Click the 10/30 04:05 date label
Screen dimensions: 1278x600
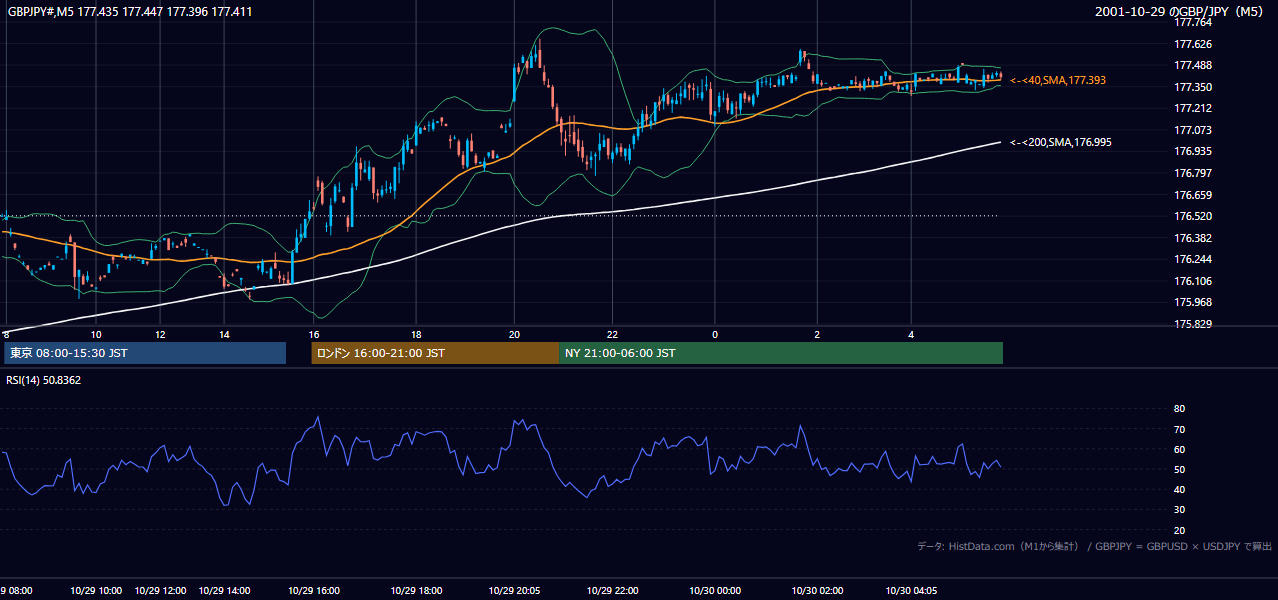click(x=910, y=591)
